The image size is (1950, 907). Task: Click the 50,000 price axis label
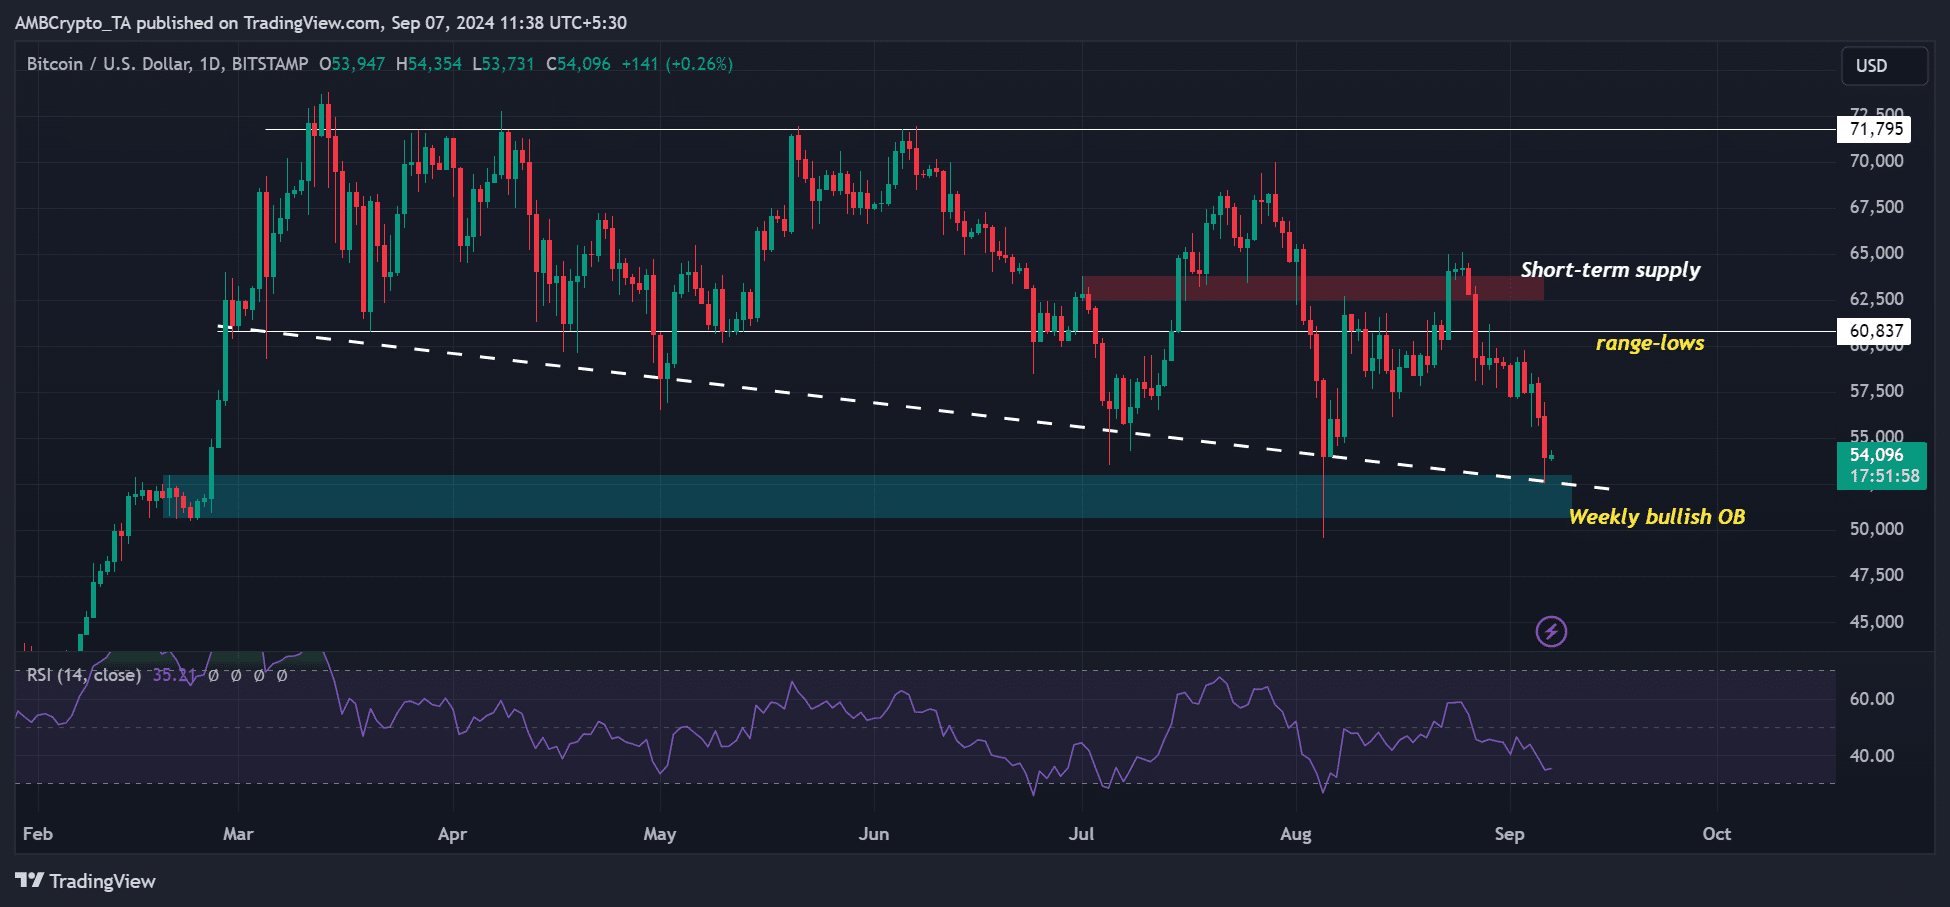(x=1877, y=529)
